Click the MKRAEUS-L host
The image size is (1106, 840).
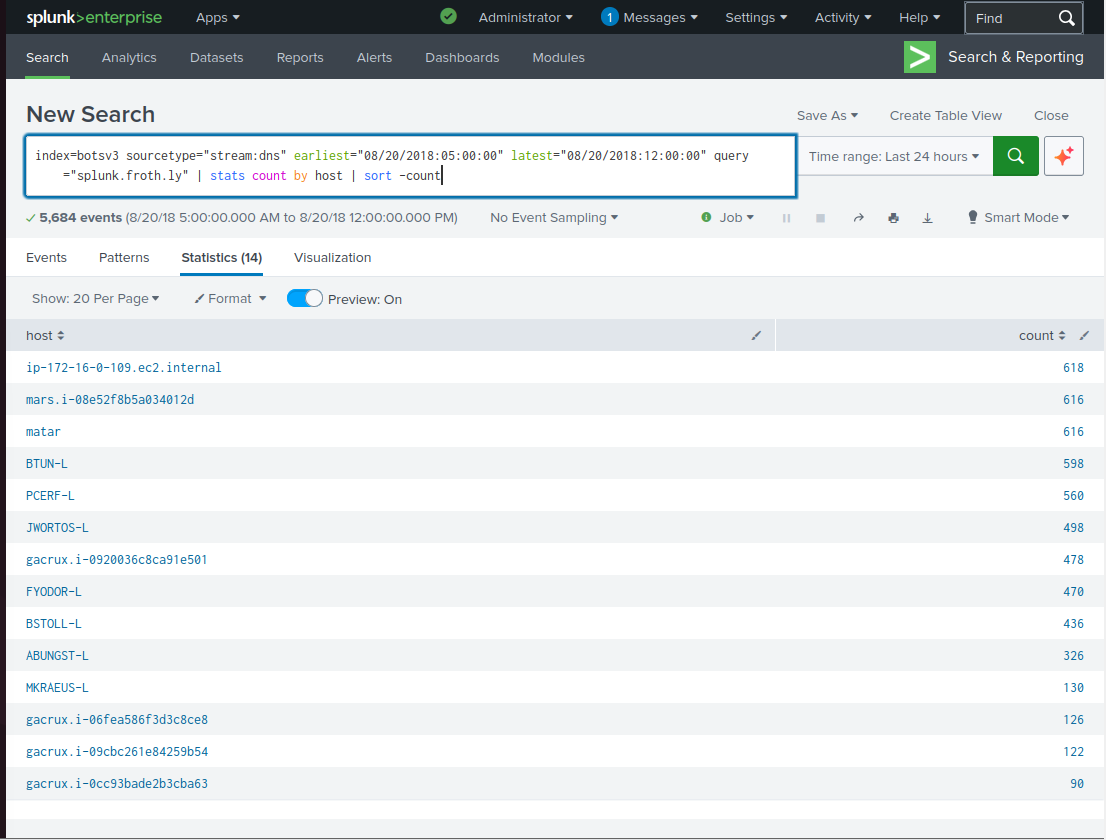coord(57,688)
